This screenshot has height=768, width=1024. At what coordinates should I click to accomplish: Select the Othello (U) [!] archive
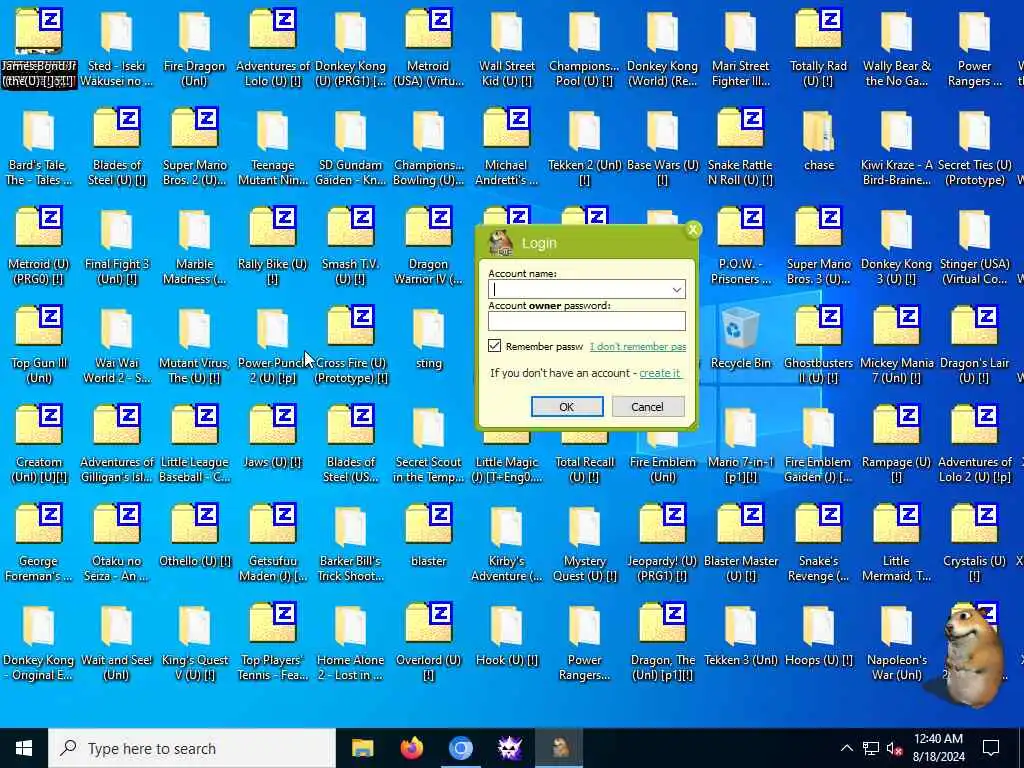point(195,534)
